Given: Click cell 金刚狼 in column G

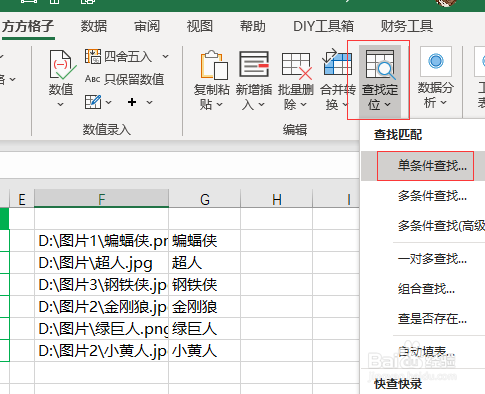Looking at the screenshot, I should (205, 307).
